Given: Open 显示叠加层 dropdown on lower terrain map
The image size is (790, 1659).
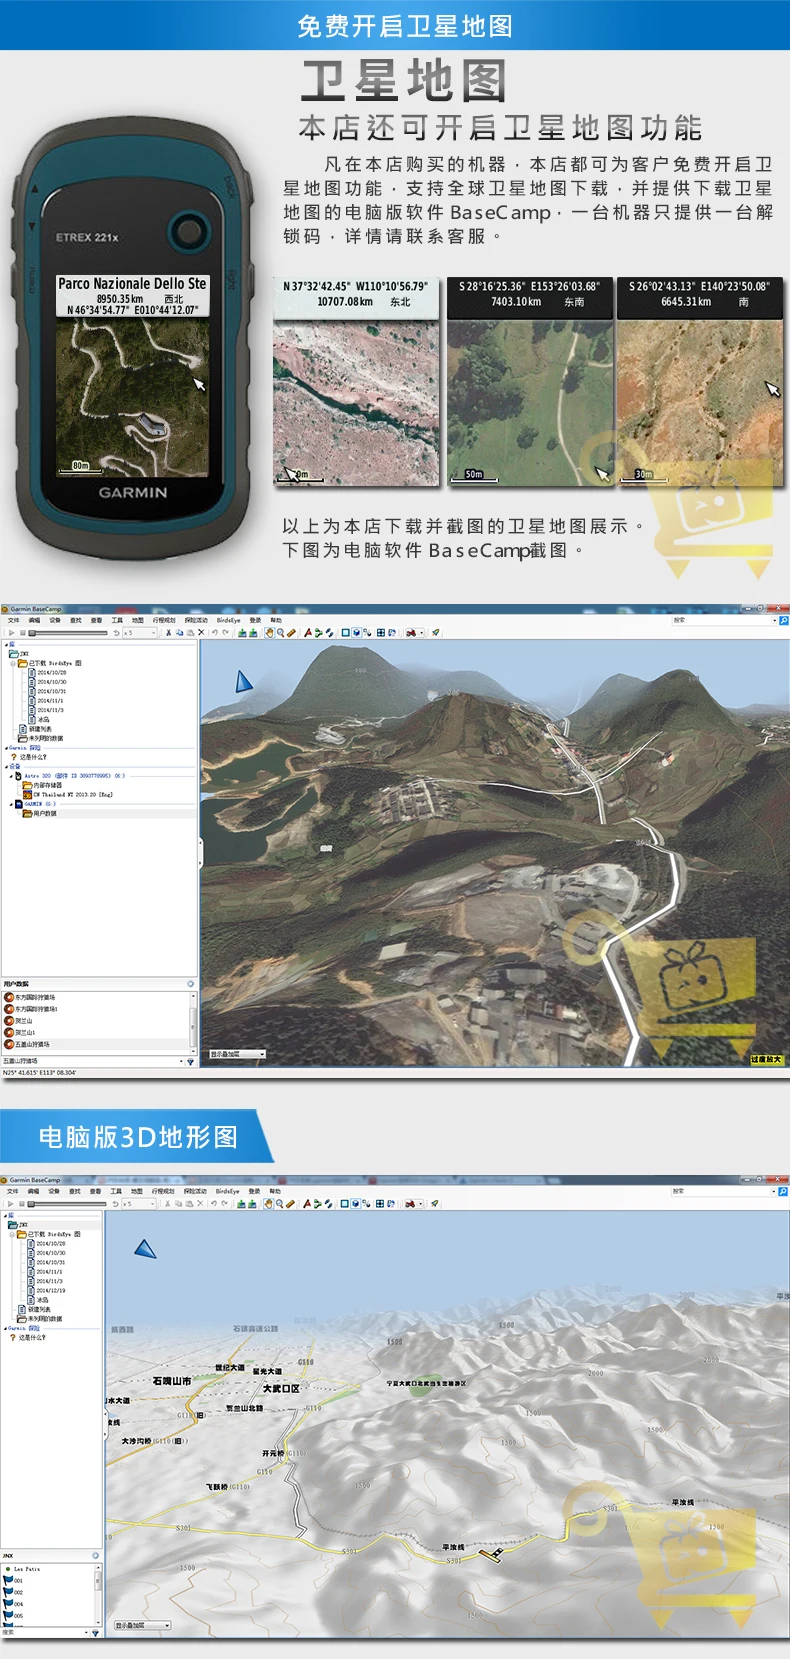Looking at the screenshot, I should (x=143, y=1626).
